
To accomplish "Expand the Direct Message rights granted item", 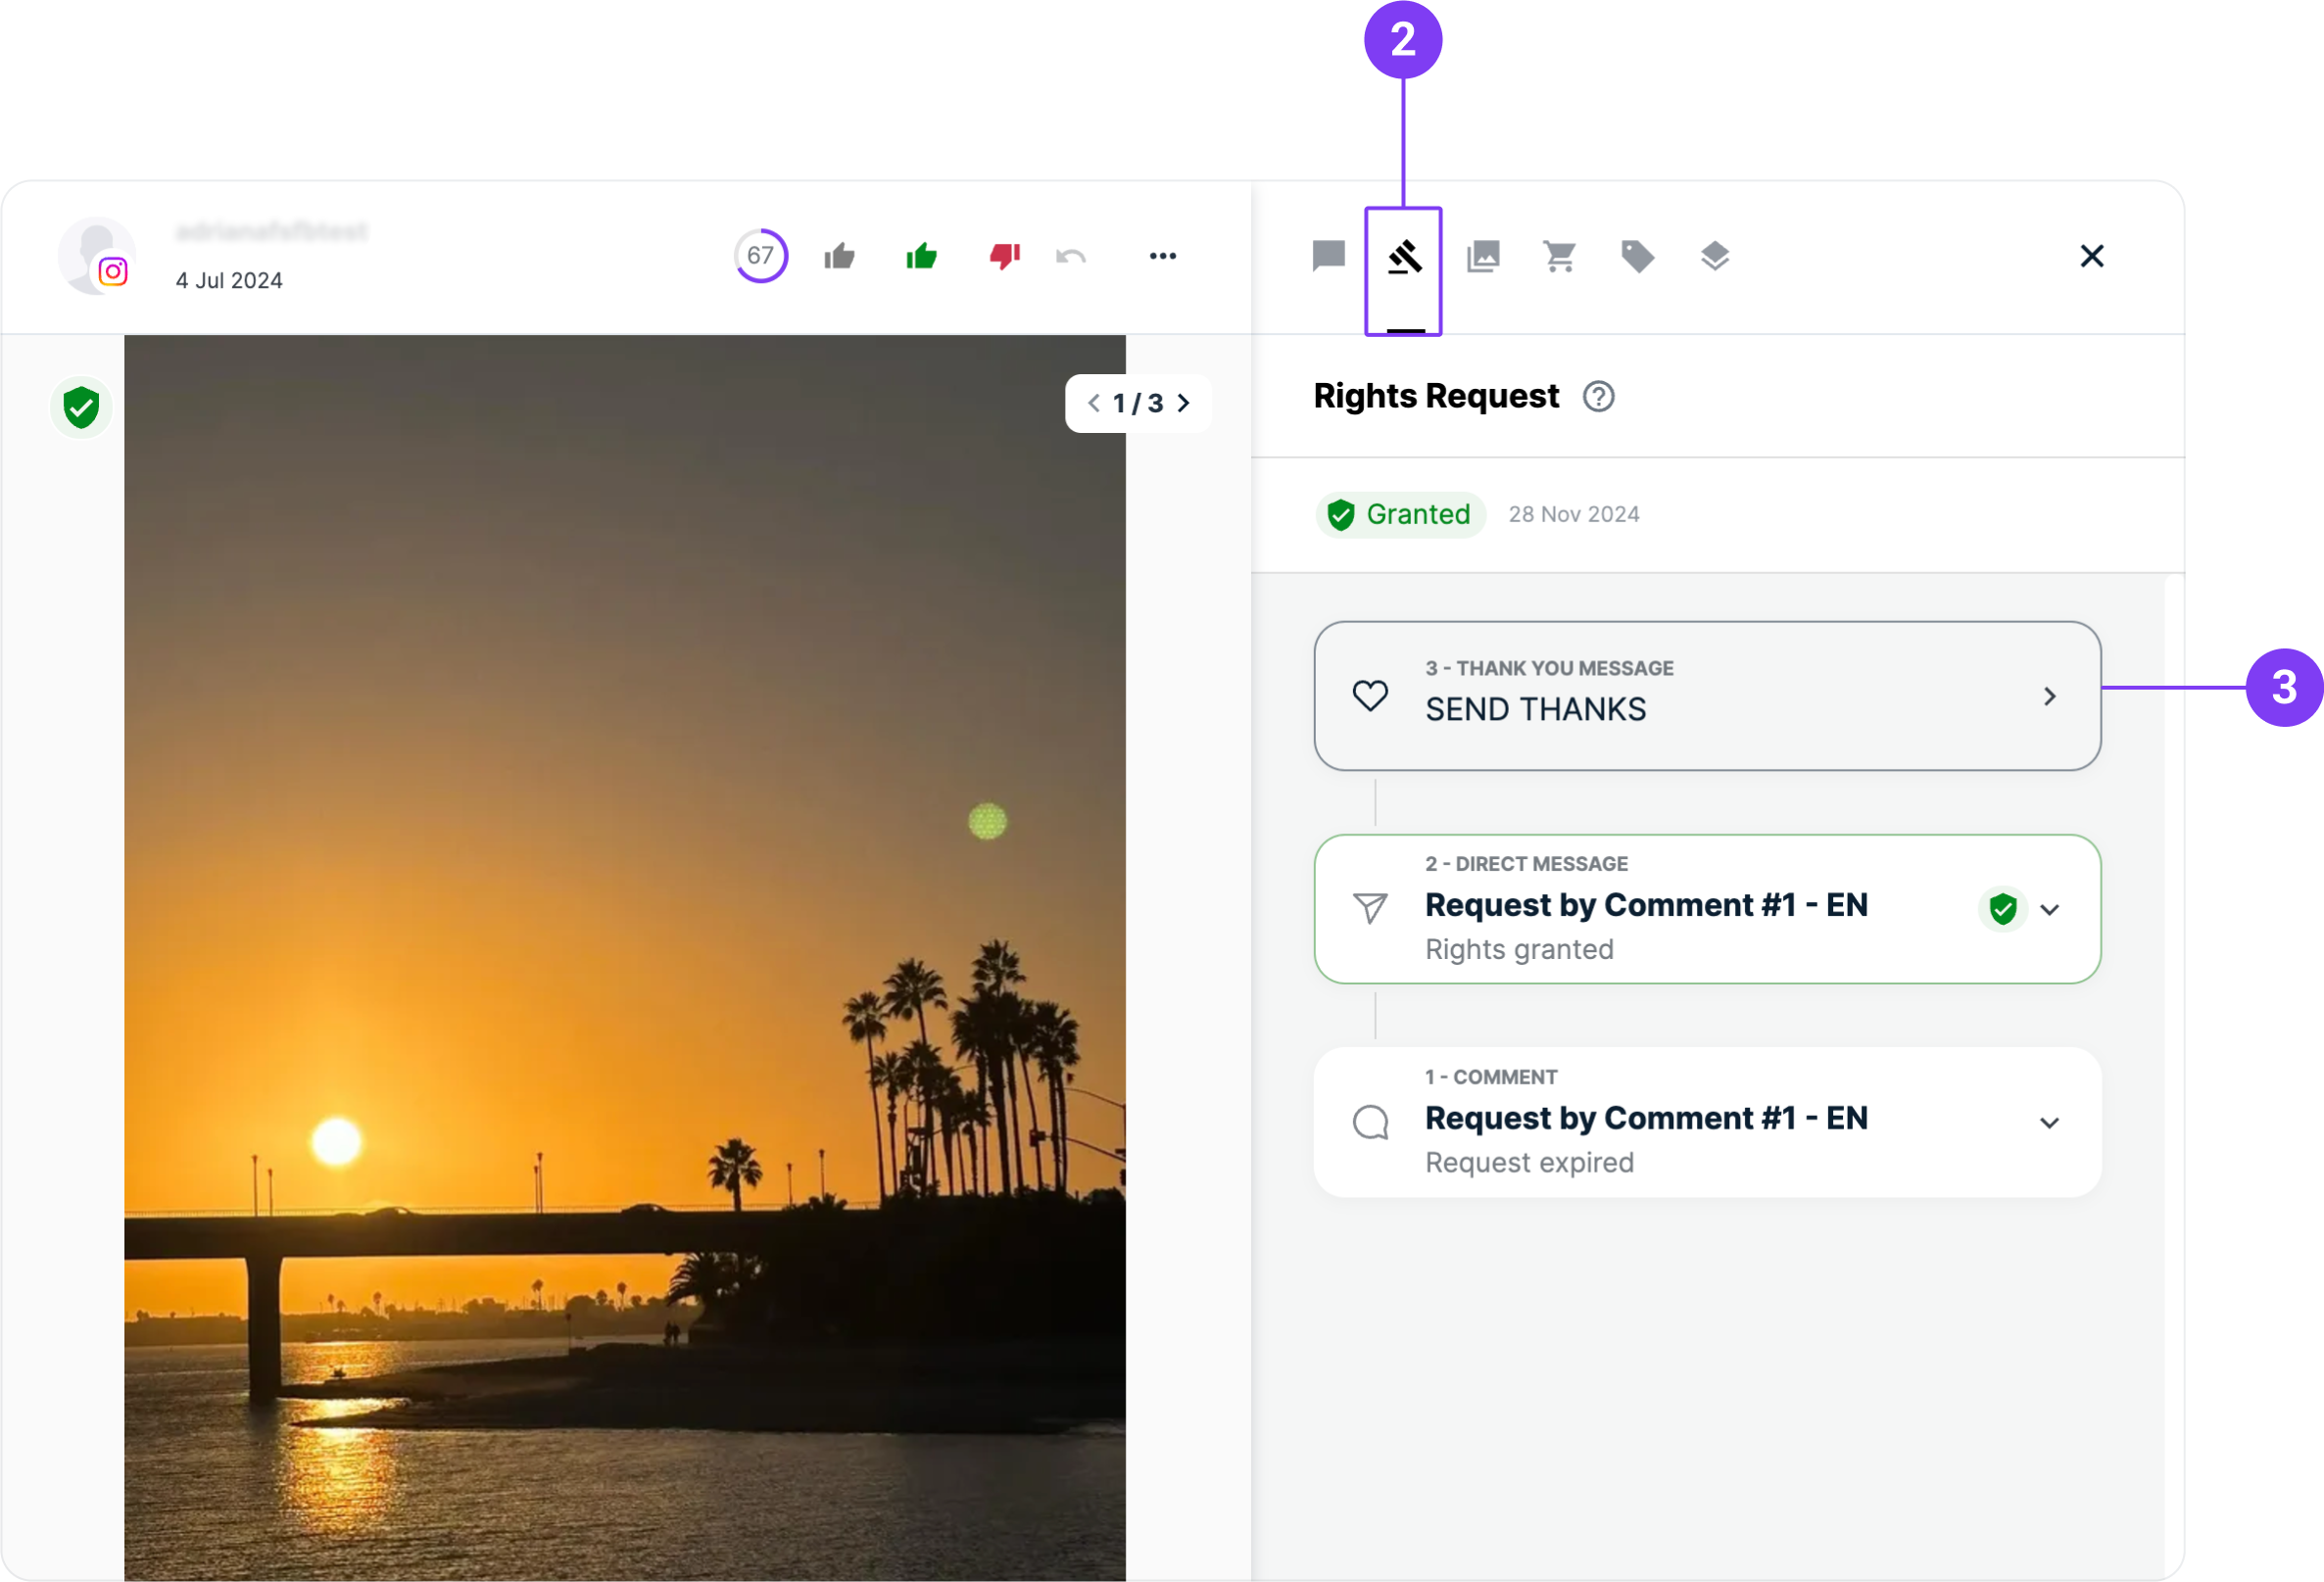I will [2049, 910].
